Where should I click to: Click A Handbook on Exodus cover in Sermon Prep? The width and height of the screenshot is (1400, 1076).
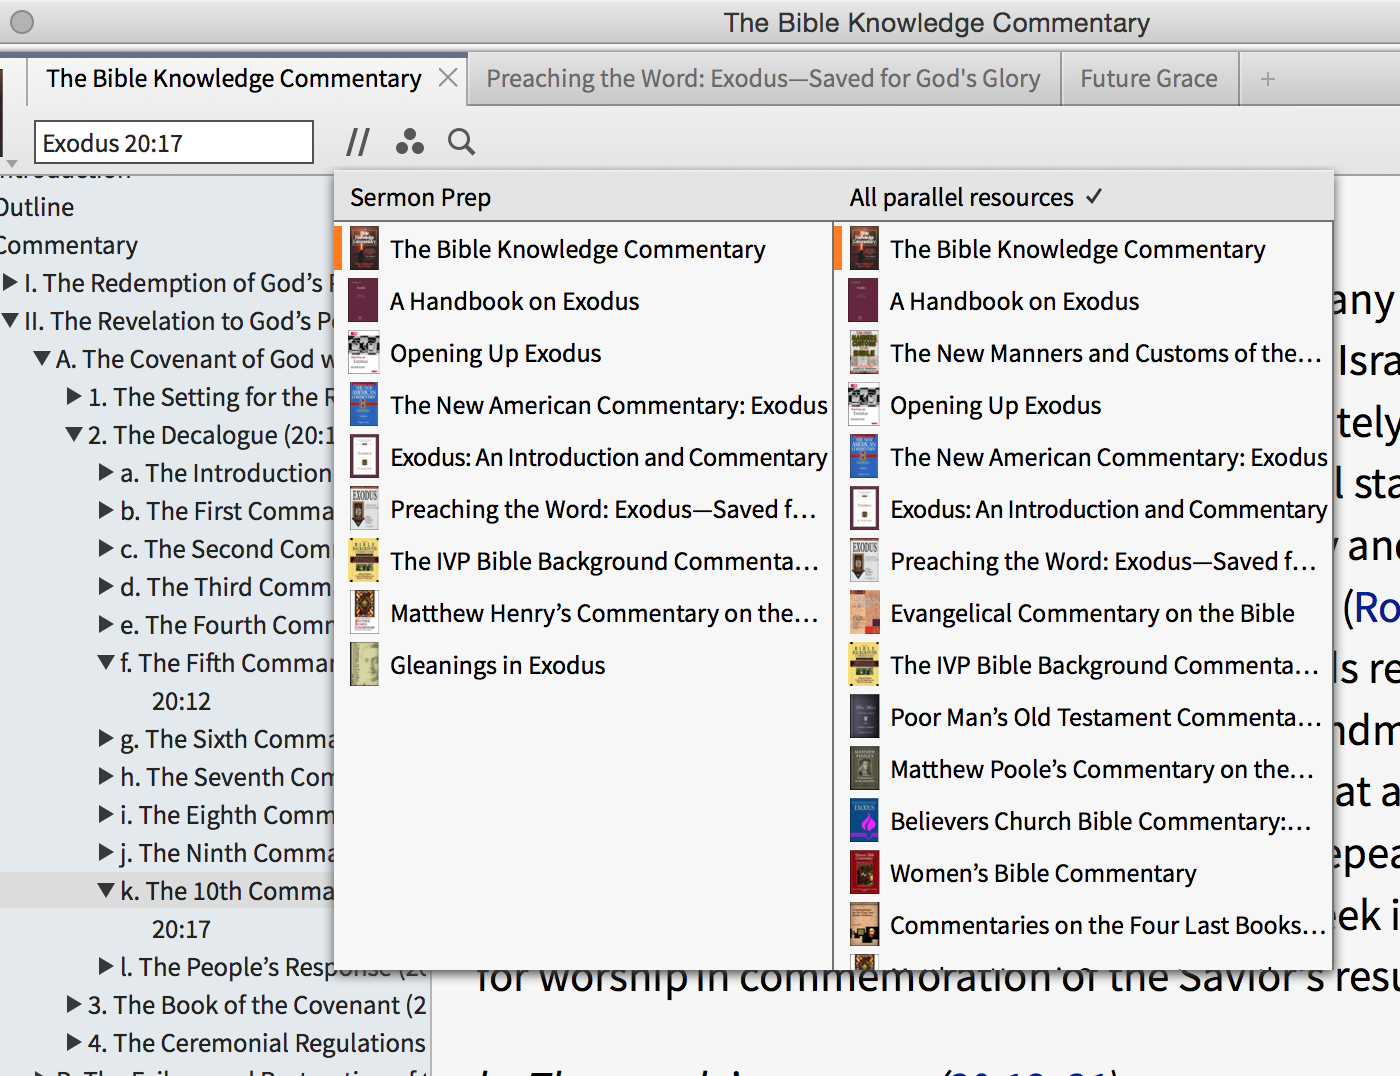point(364,301)
